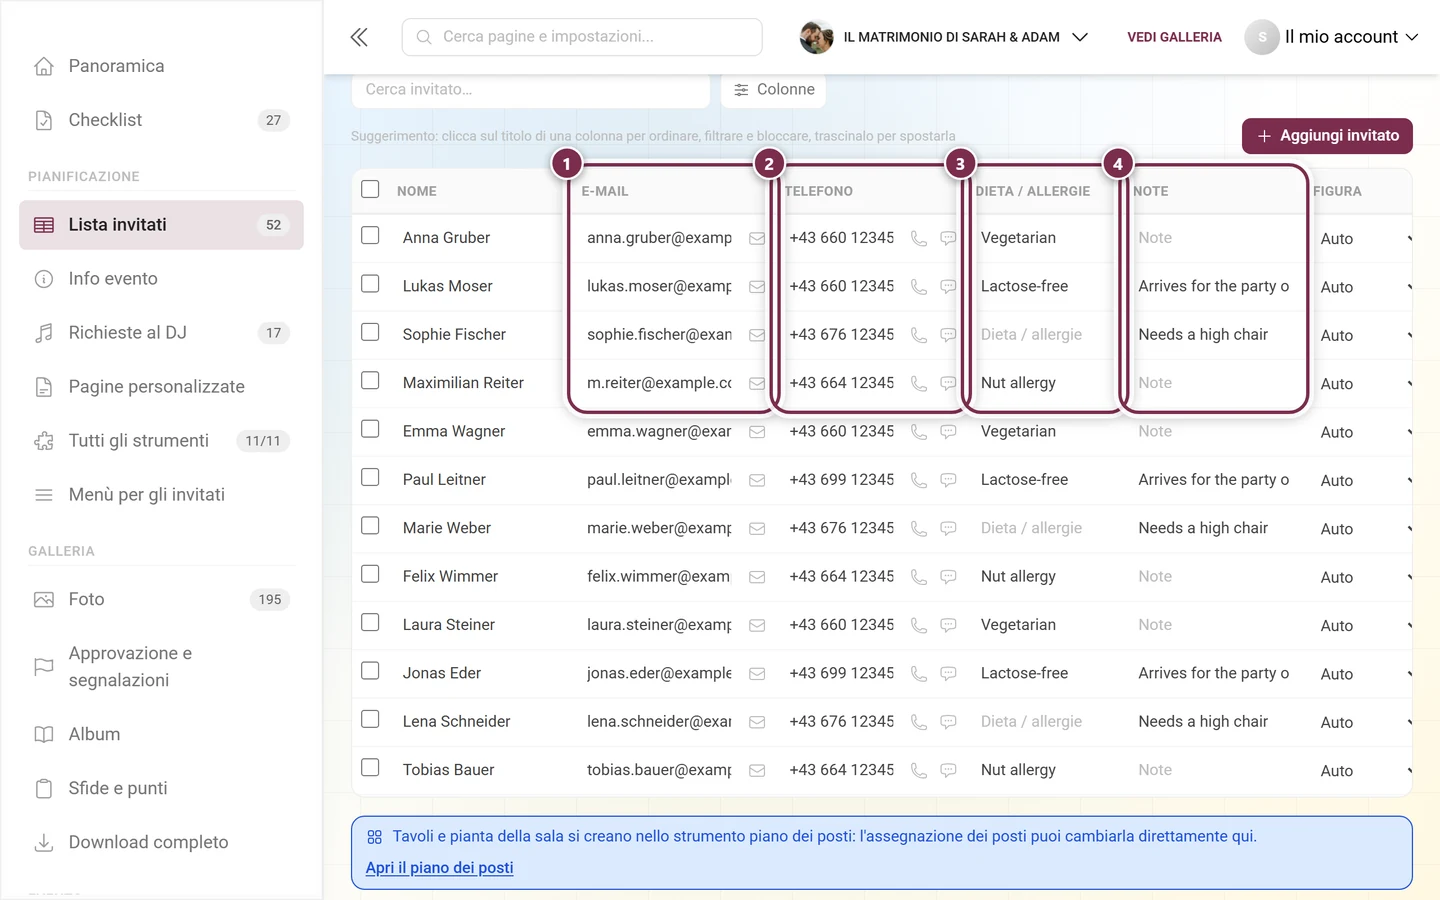Click the envelope icon in Emma Wagner's row
1440x900 pixels.
[x=757, y=432]
